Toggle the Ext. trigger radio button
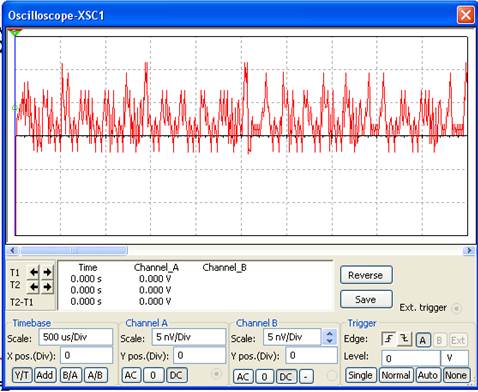 tap(457, 308)
